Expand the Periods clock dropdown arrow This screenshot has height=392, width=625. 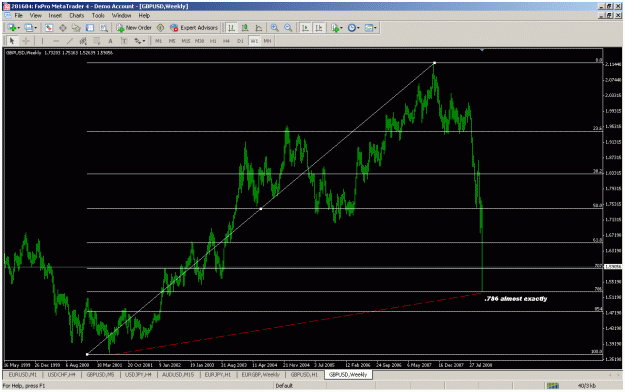[358, 28]
